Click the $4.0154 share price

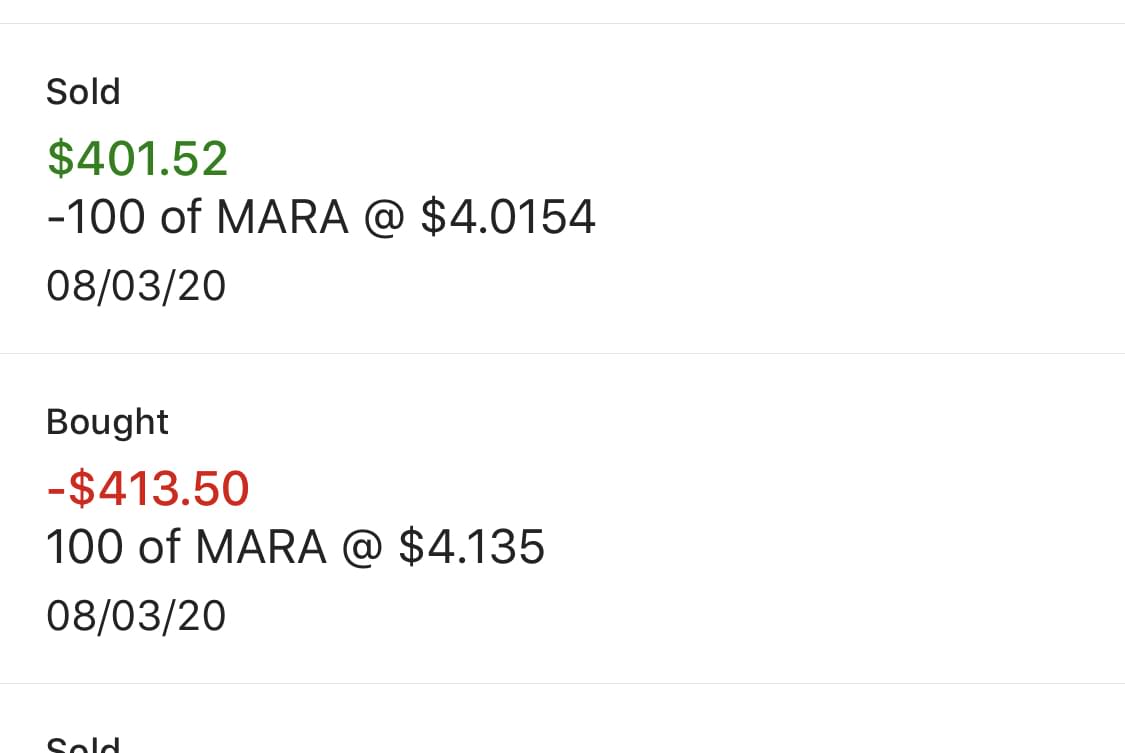click(508, 218)
